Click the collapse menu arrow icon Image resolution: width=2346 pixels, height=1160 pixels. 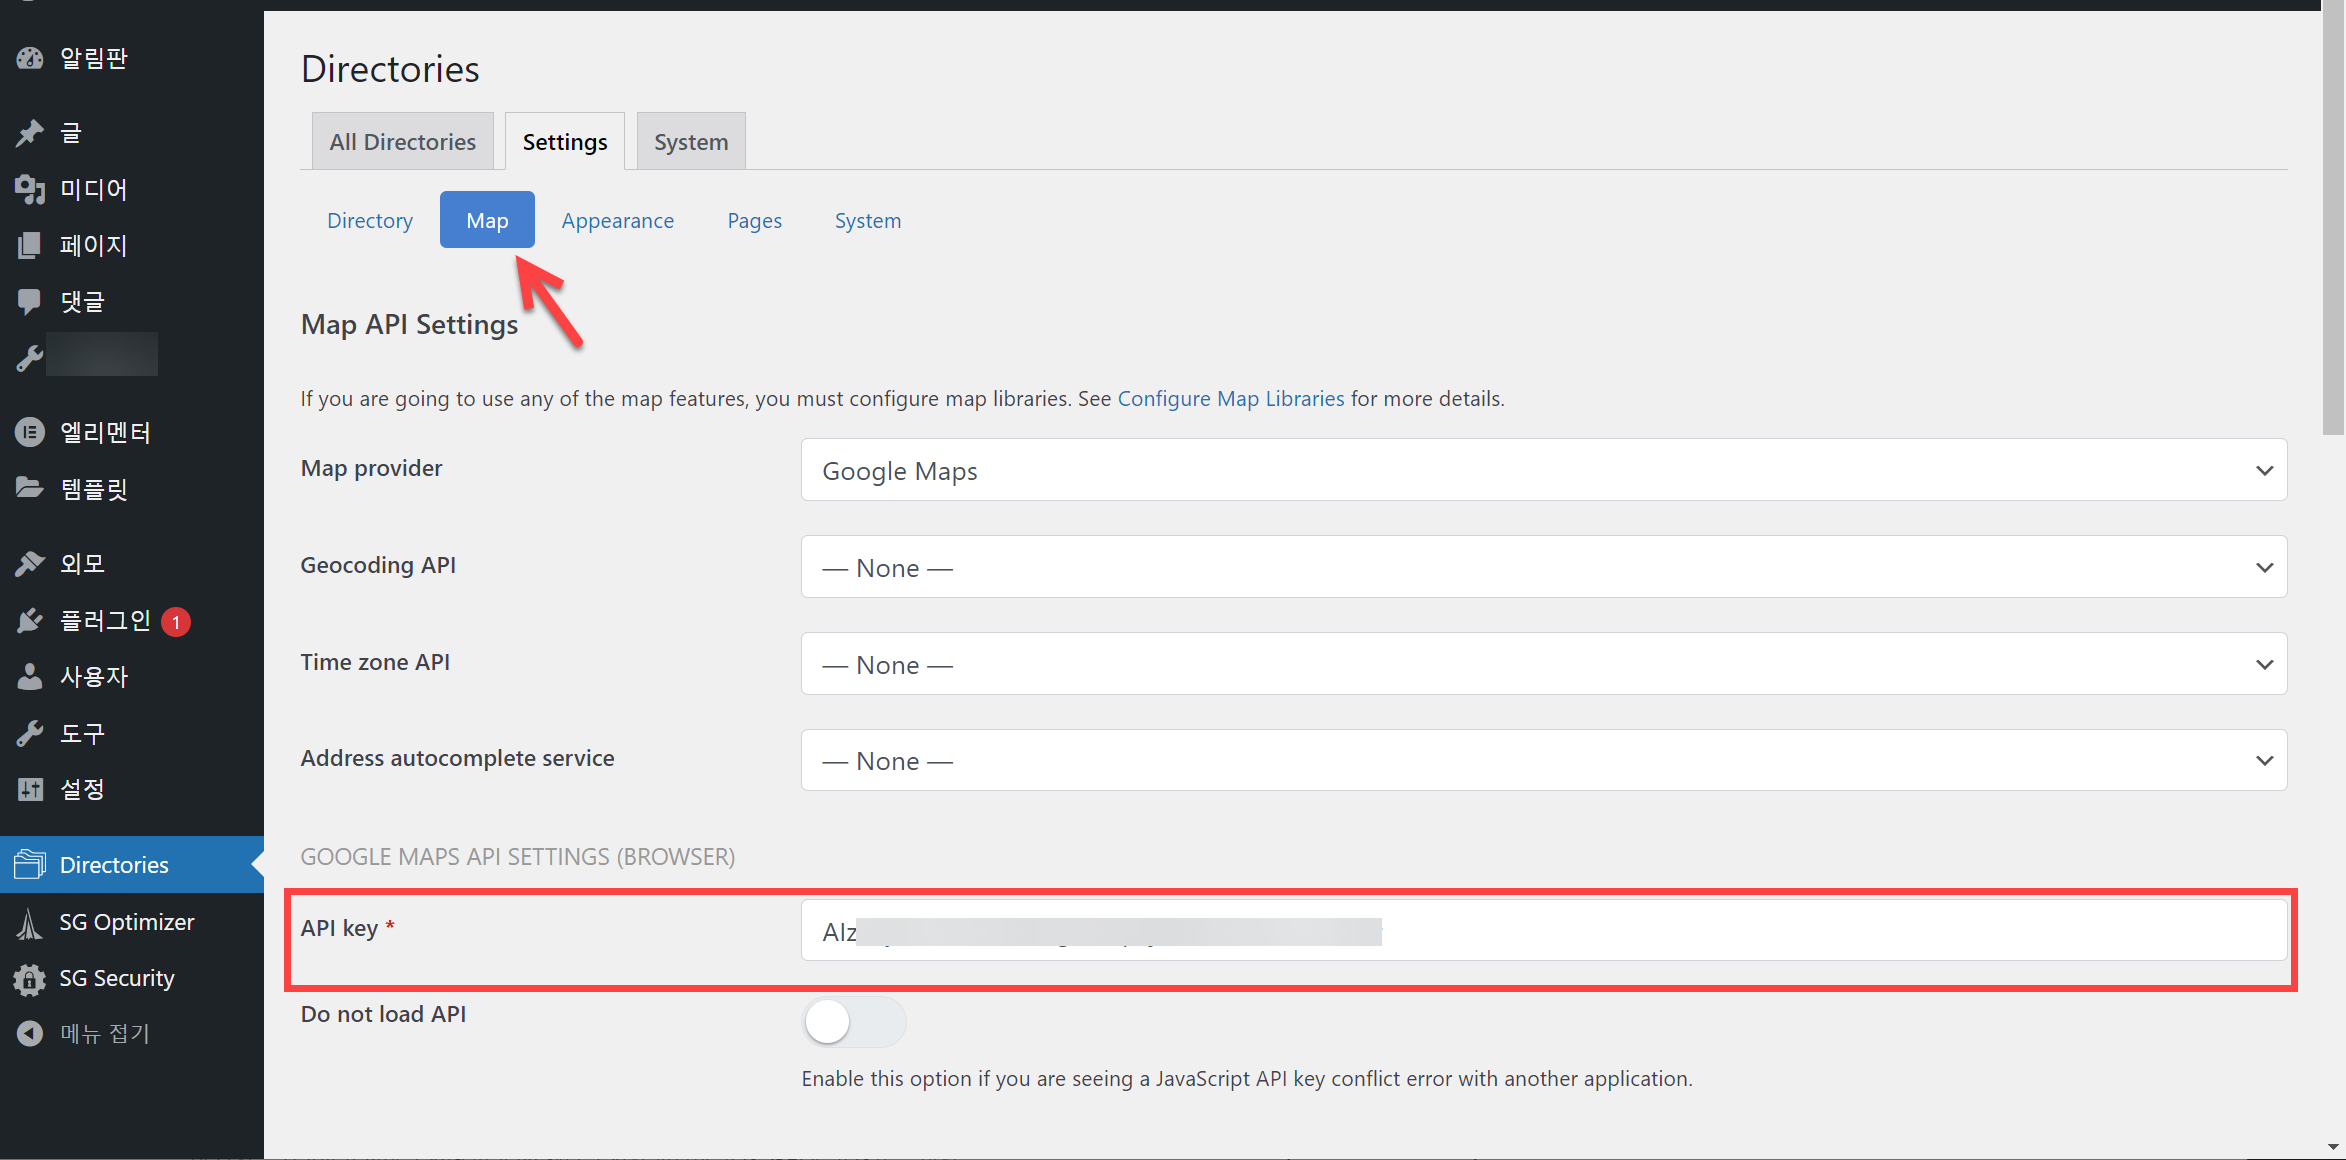point(30,1033)
